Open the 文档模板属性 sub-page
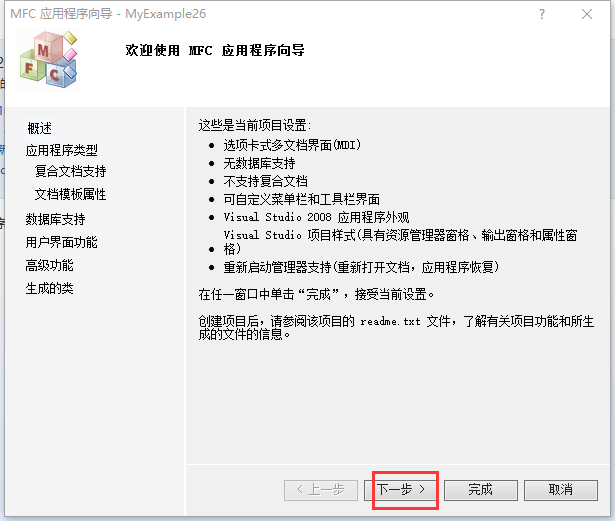 click(x=71, y=194)
